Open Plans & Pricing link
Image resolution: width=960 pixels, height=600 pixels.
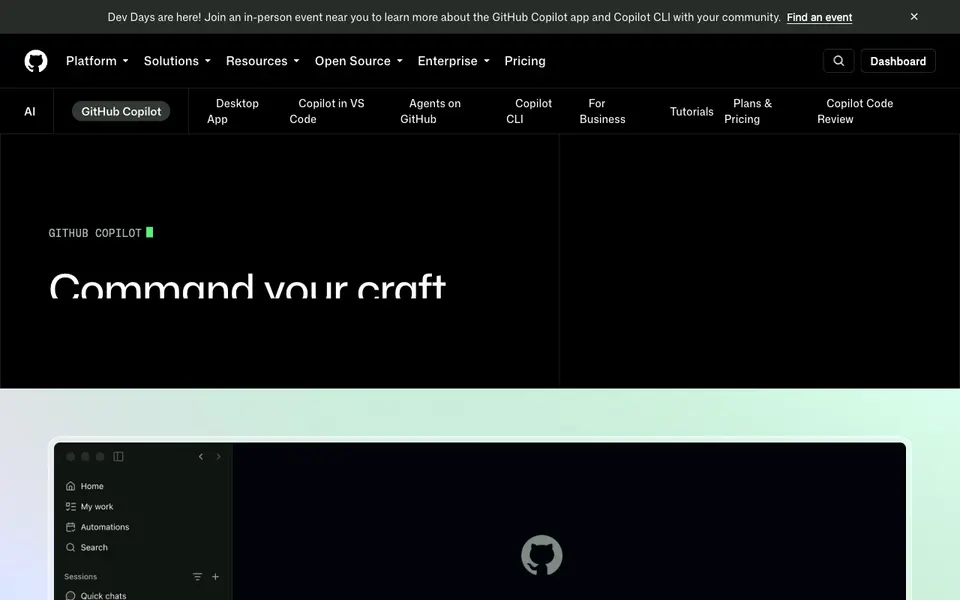pos(748,111)
